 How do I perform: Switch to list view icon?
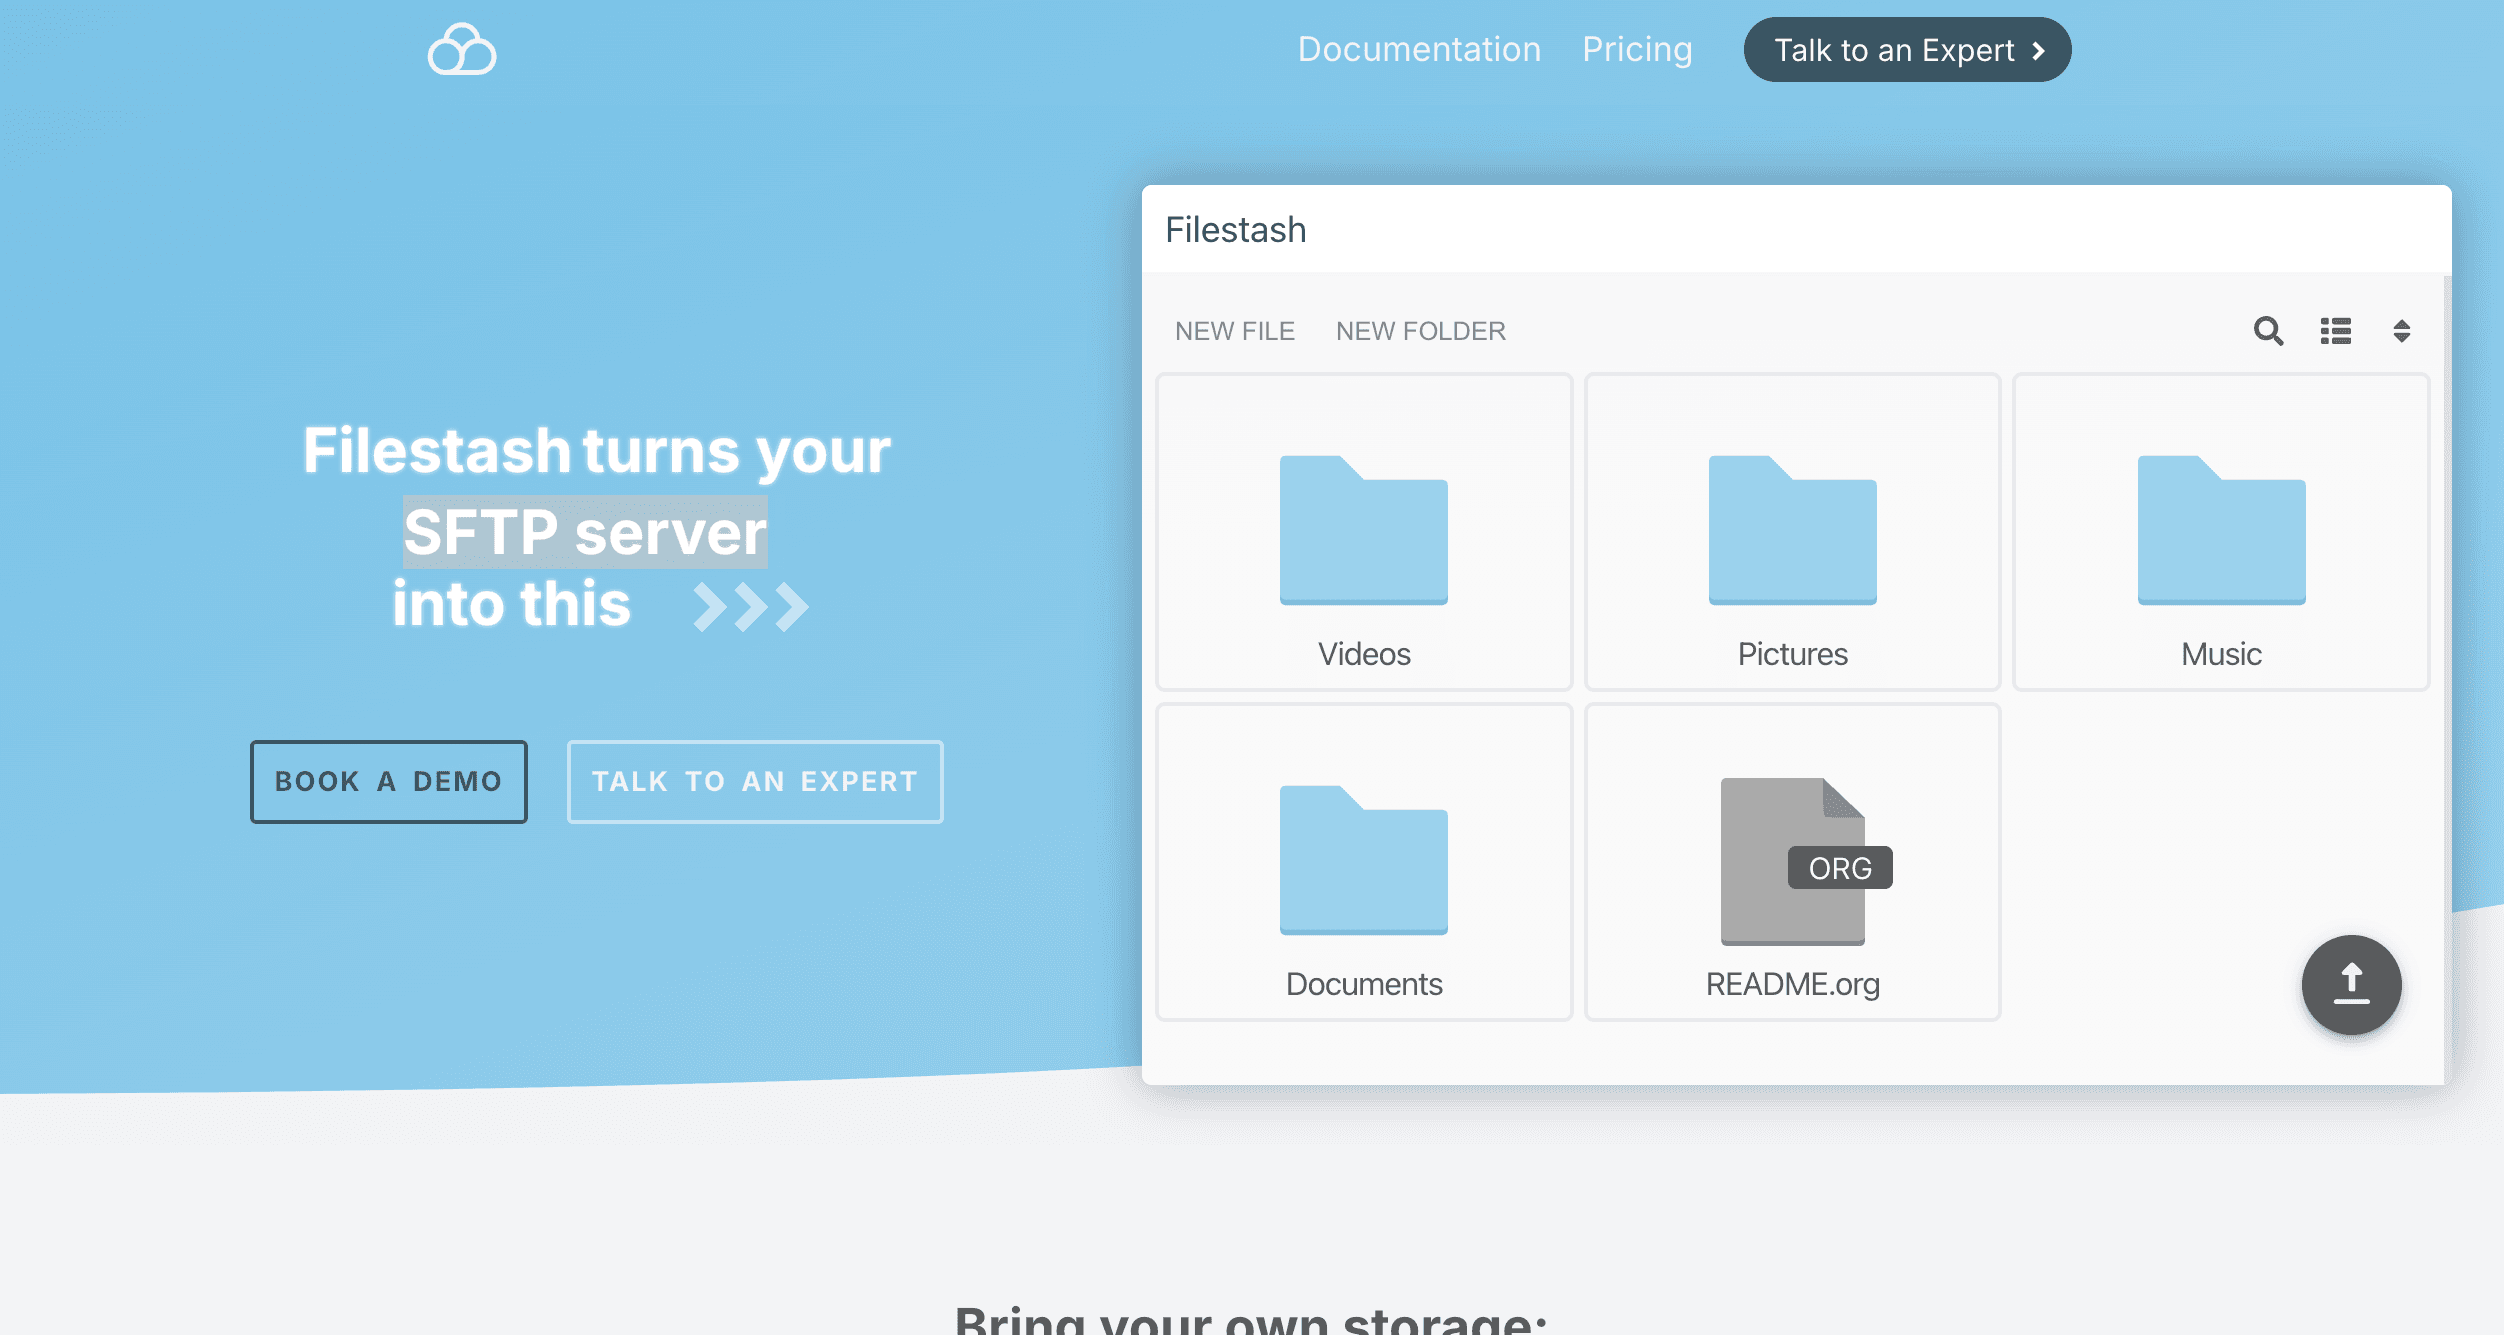pyautogui.click(x=2336, y=331)
